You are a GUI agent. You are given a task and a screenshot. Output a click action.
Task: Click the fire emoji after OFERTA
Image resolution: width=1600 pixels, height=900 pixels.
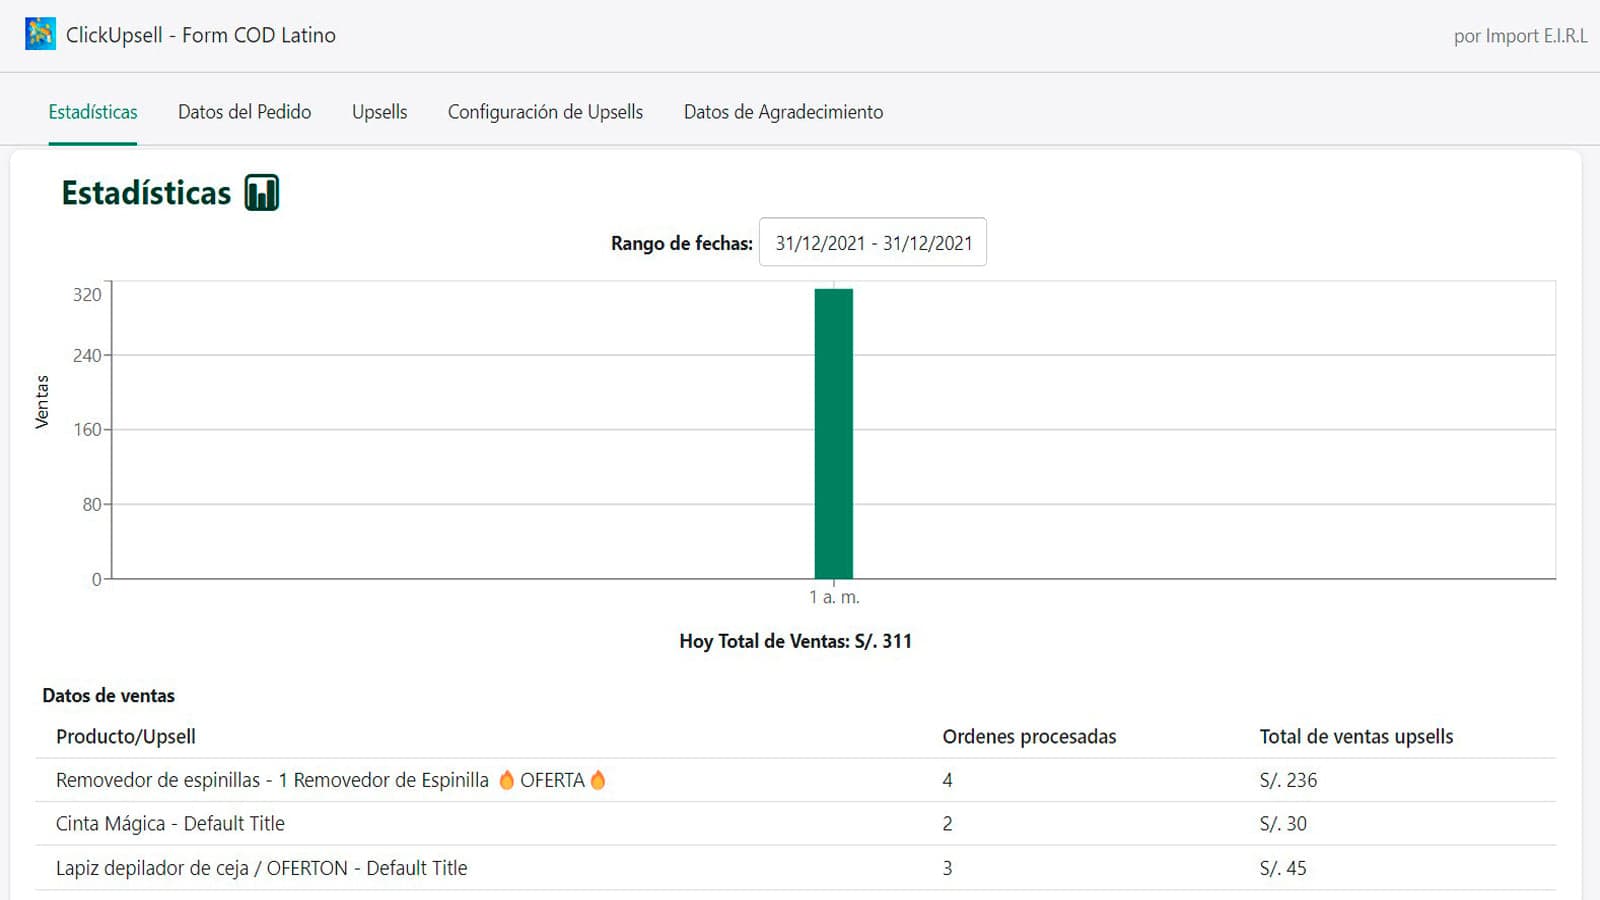click(598, 780)
